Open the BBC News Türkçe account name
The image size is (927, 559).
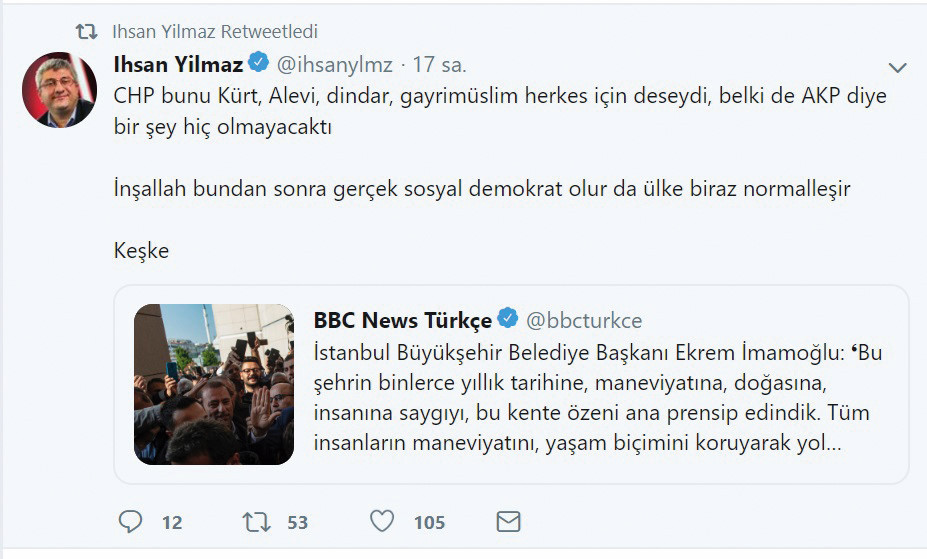[402, 320]
